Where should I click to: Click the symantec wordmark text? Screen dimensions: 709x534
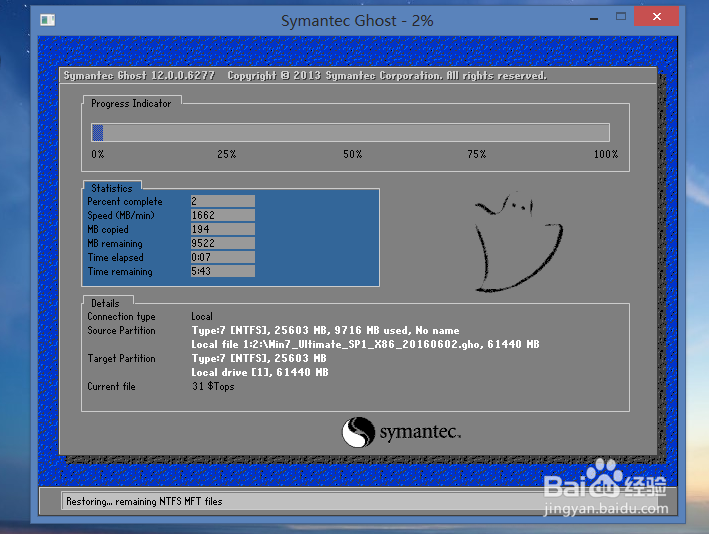[x=421, y=432]
